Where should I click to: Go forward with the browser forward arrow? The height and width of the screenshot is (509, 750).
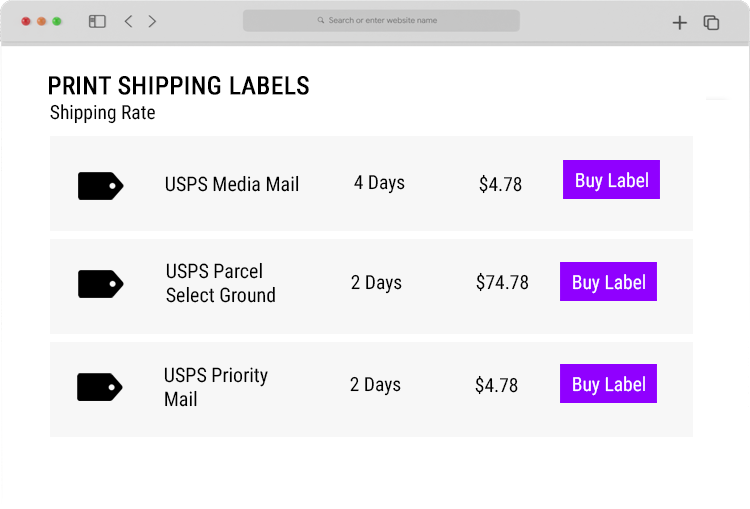pyautogui.click(x=152, y=22)
